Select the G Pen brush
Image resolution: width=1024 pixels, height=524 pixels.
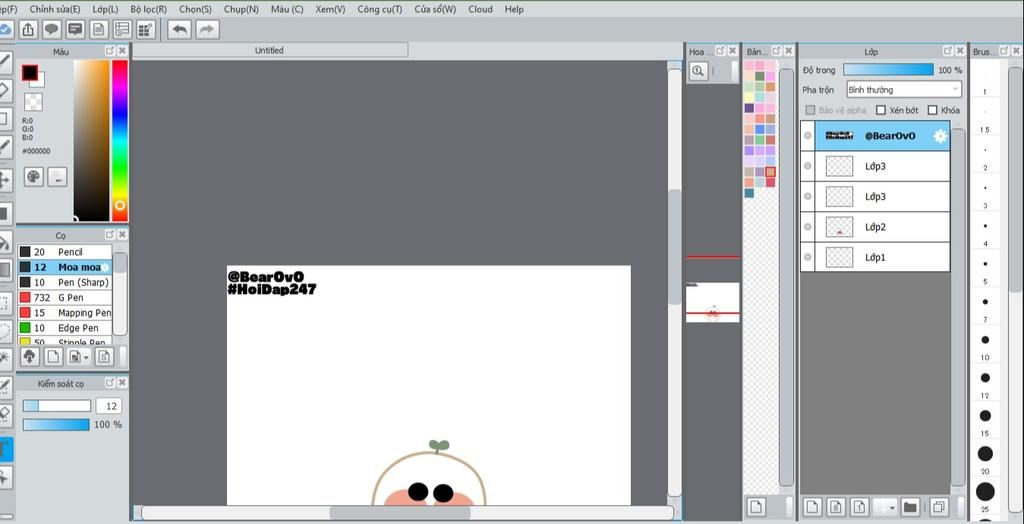click(65, 297)
